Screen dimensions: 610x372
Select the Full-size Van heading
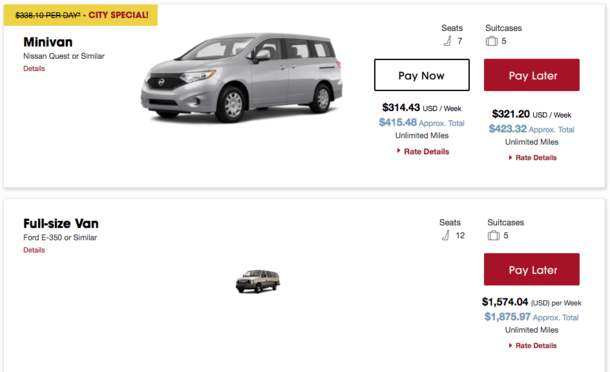pyautogui.click(x=61, y=224)
